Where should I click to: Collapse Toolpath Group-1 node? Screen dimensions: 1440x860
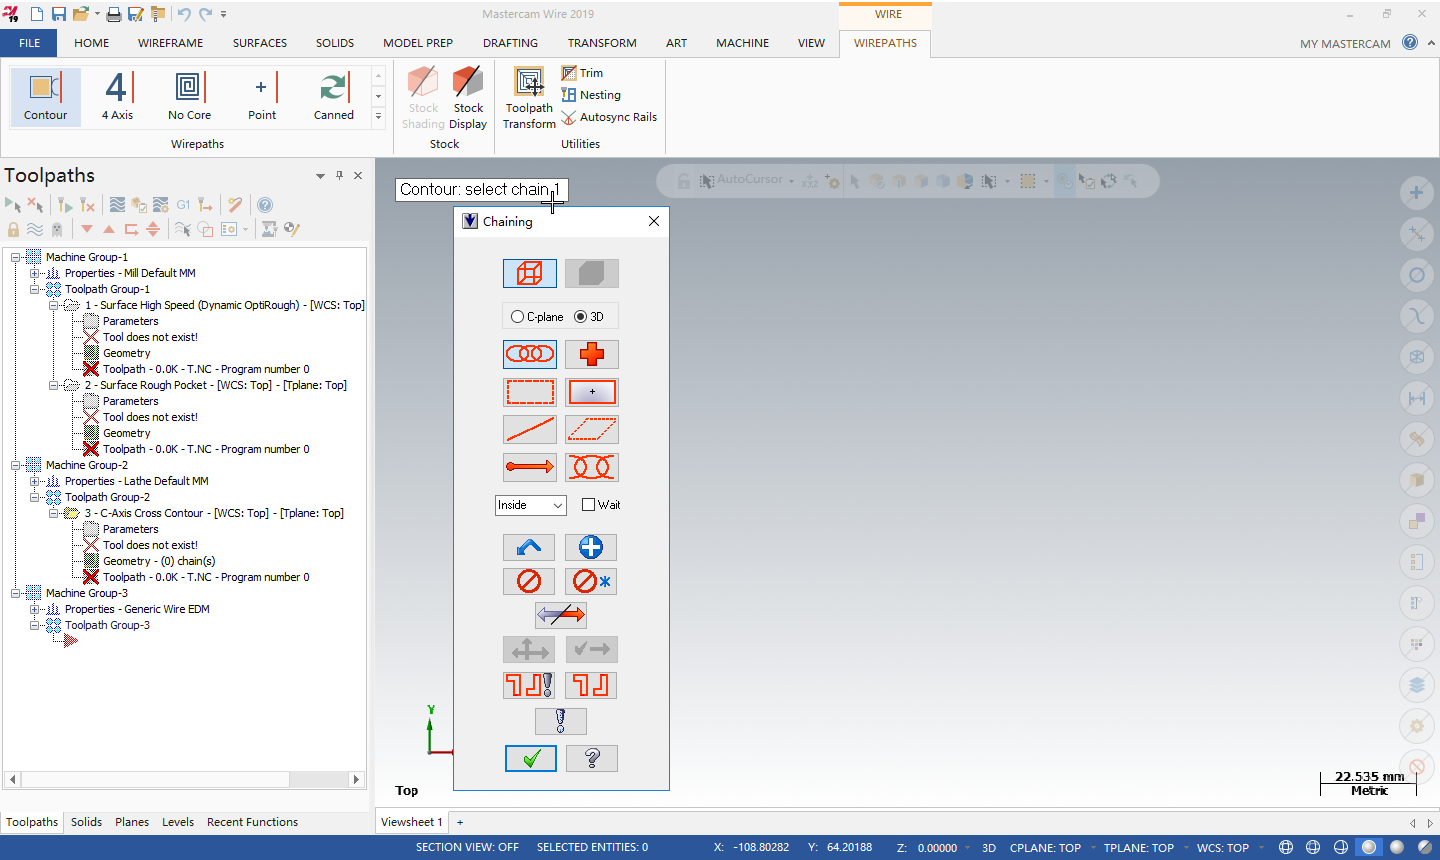click(35, 289)
